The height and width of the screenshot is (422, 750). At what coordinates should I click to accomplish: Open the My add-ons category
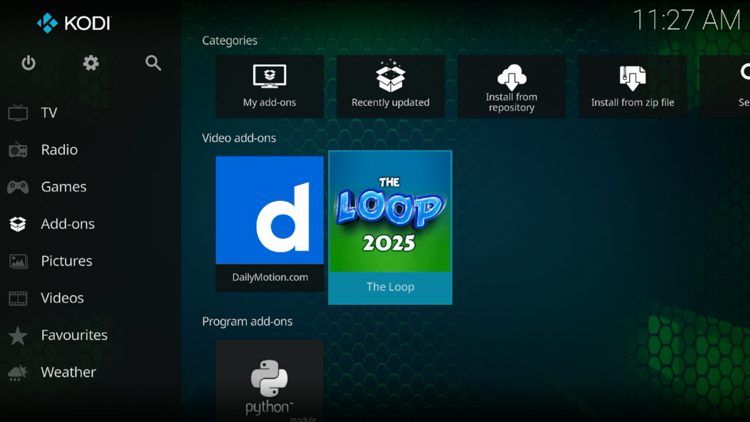pyautogui.click(x=270, y=86)
